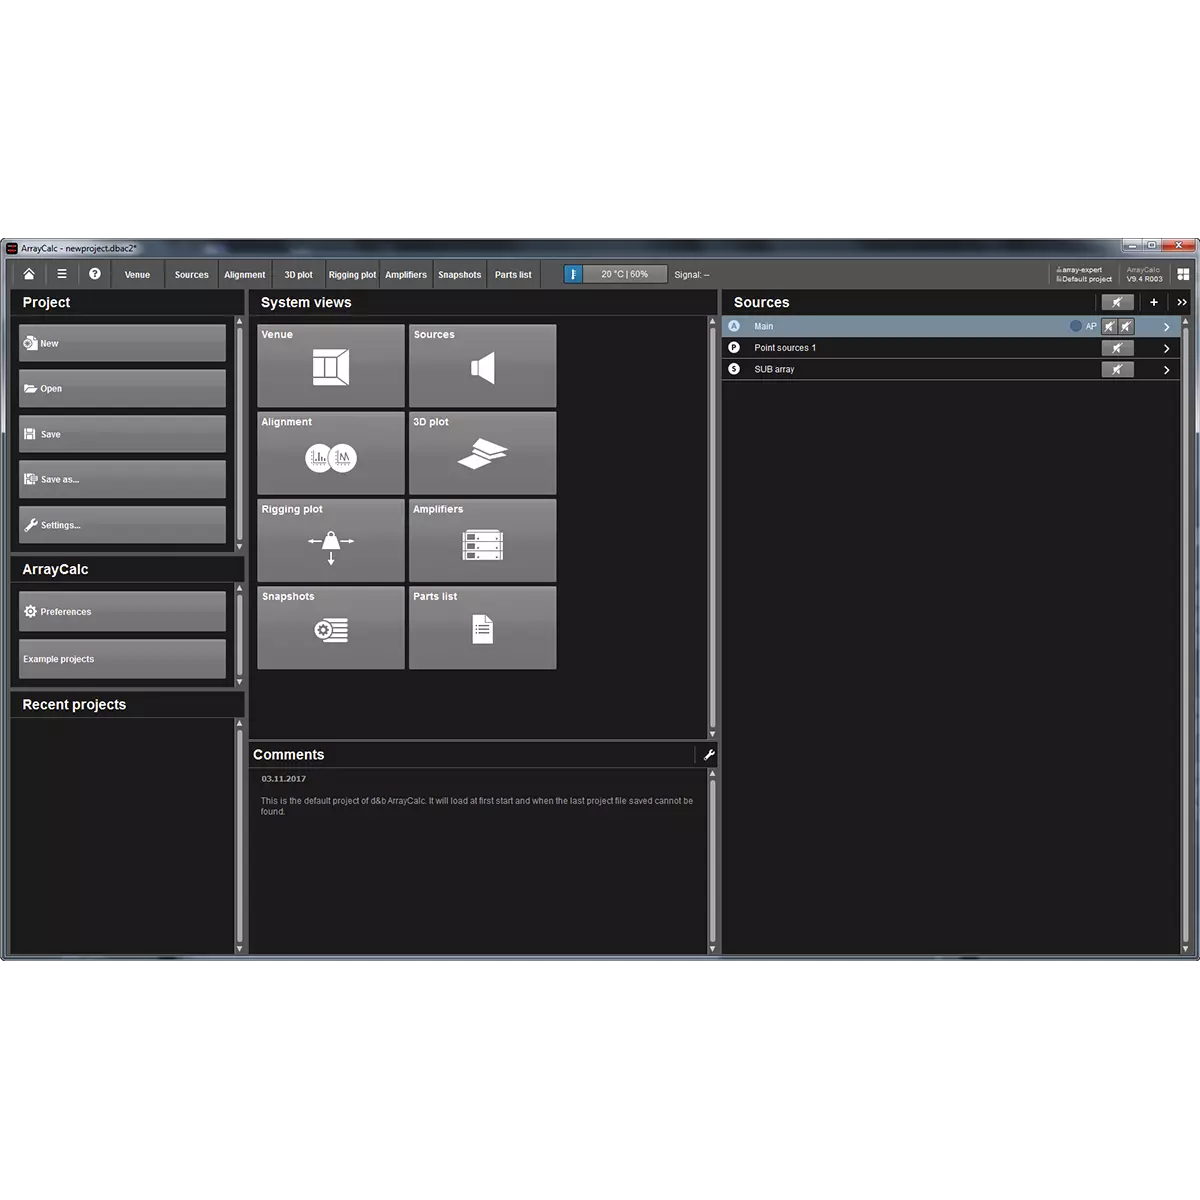The image size is (1200, 1200).
Task: Expand the SUB array row chevron
Action: (x=1166, y=370)
